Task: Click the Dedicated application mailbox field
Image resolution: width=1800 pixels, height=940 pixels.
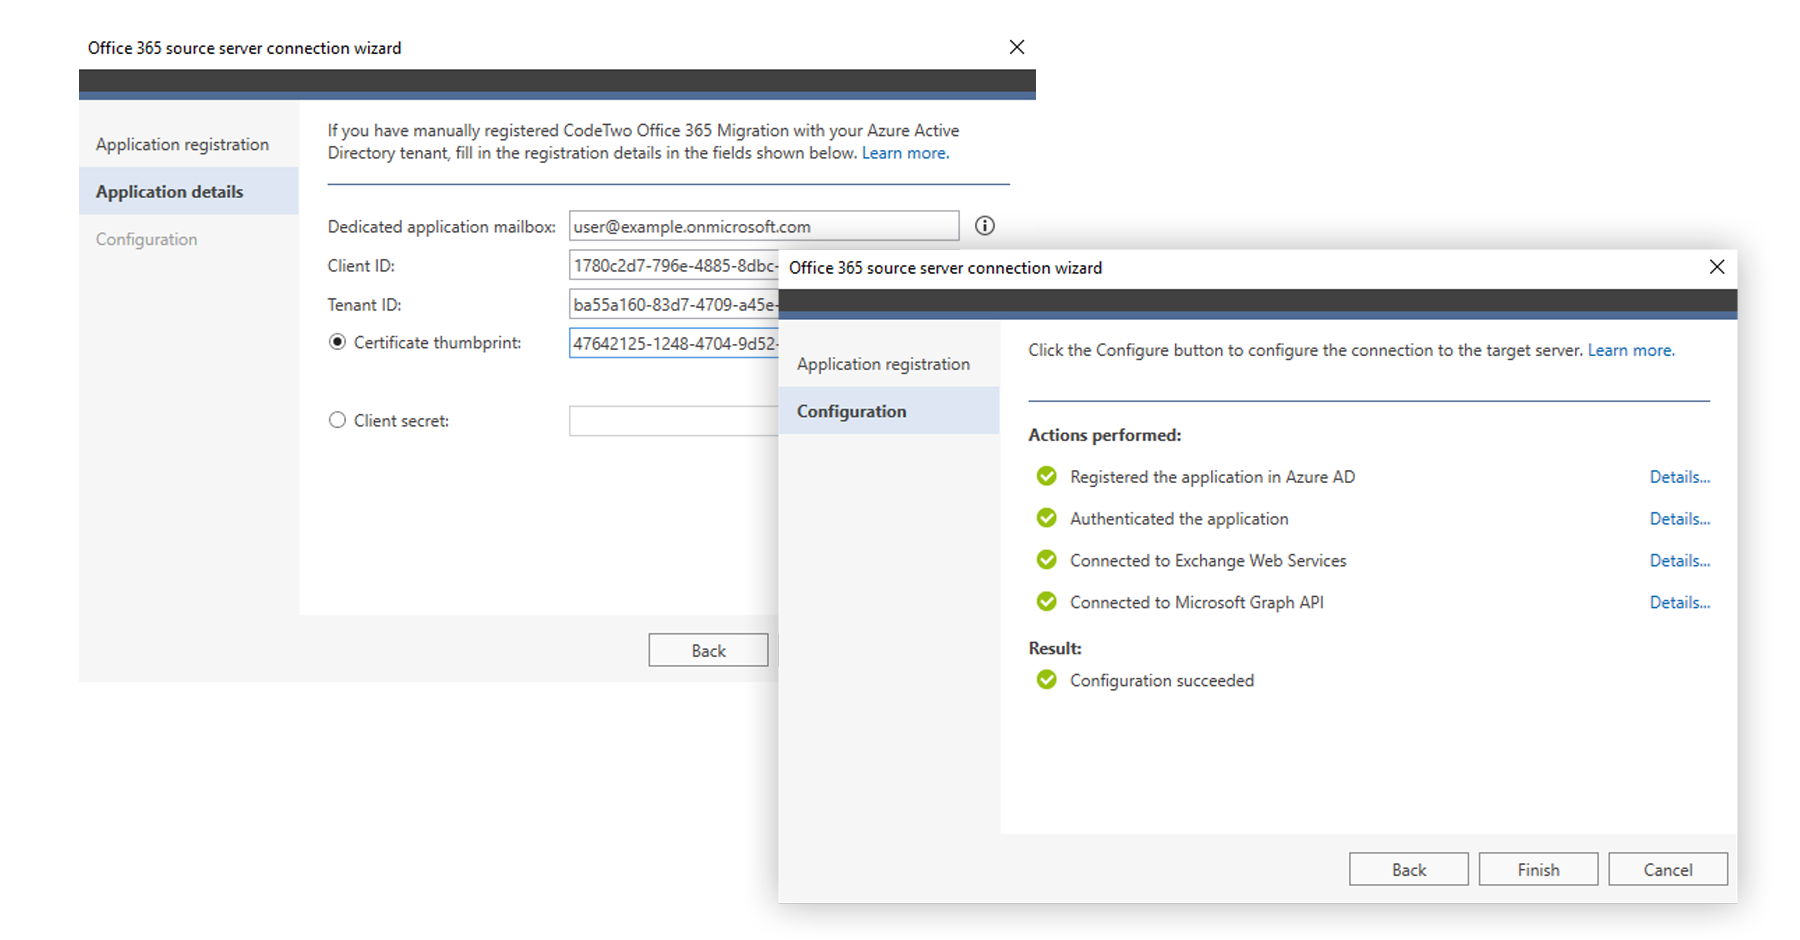Action: (x=764, y=226)
